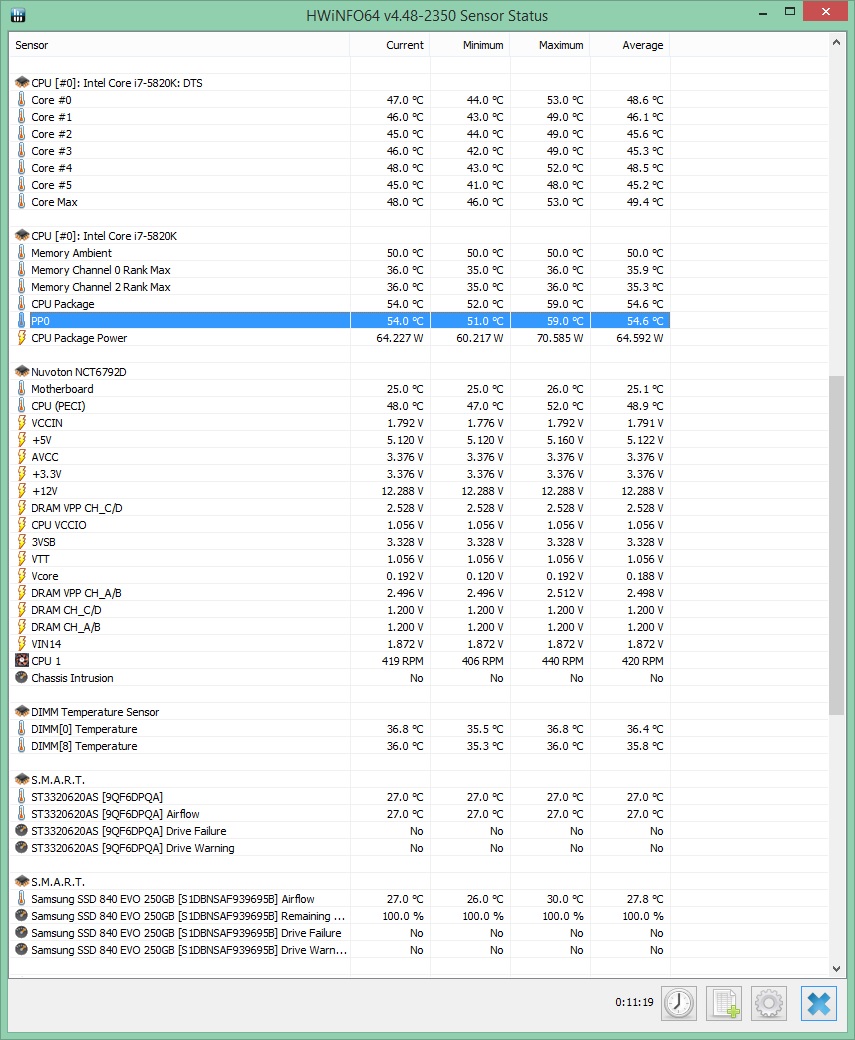Click the 64.227 W current power value
The image size is (855, 1040).
(399, 338)
